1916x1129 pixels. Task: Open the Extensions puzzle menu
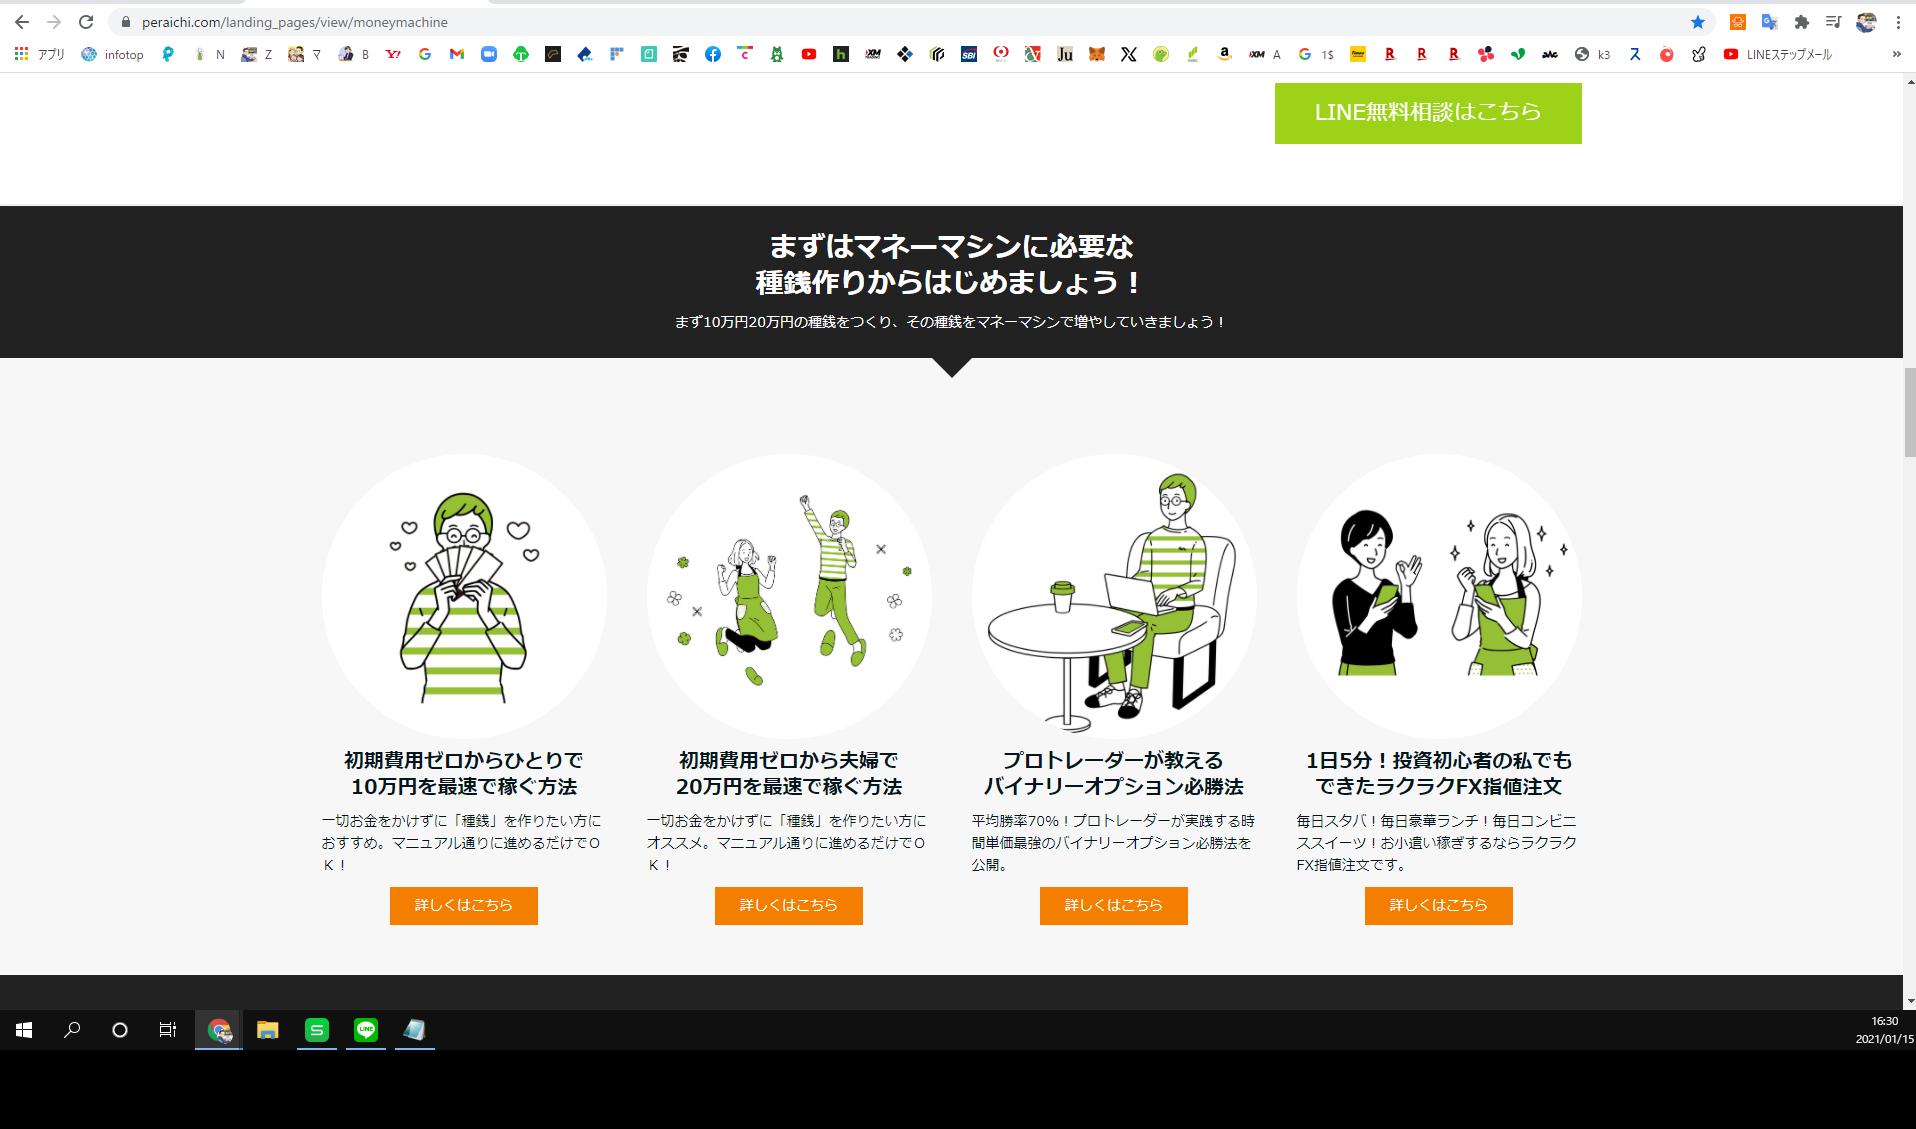(x=1802, y=22)
